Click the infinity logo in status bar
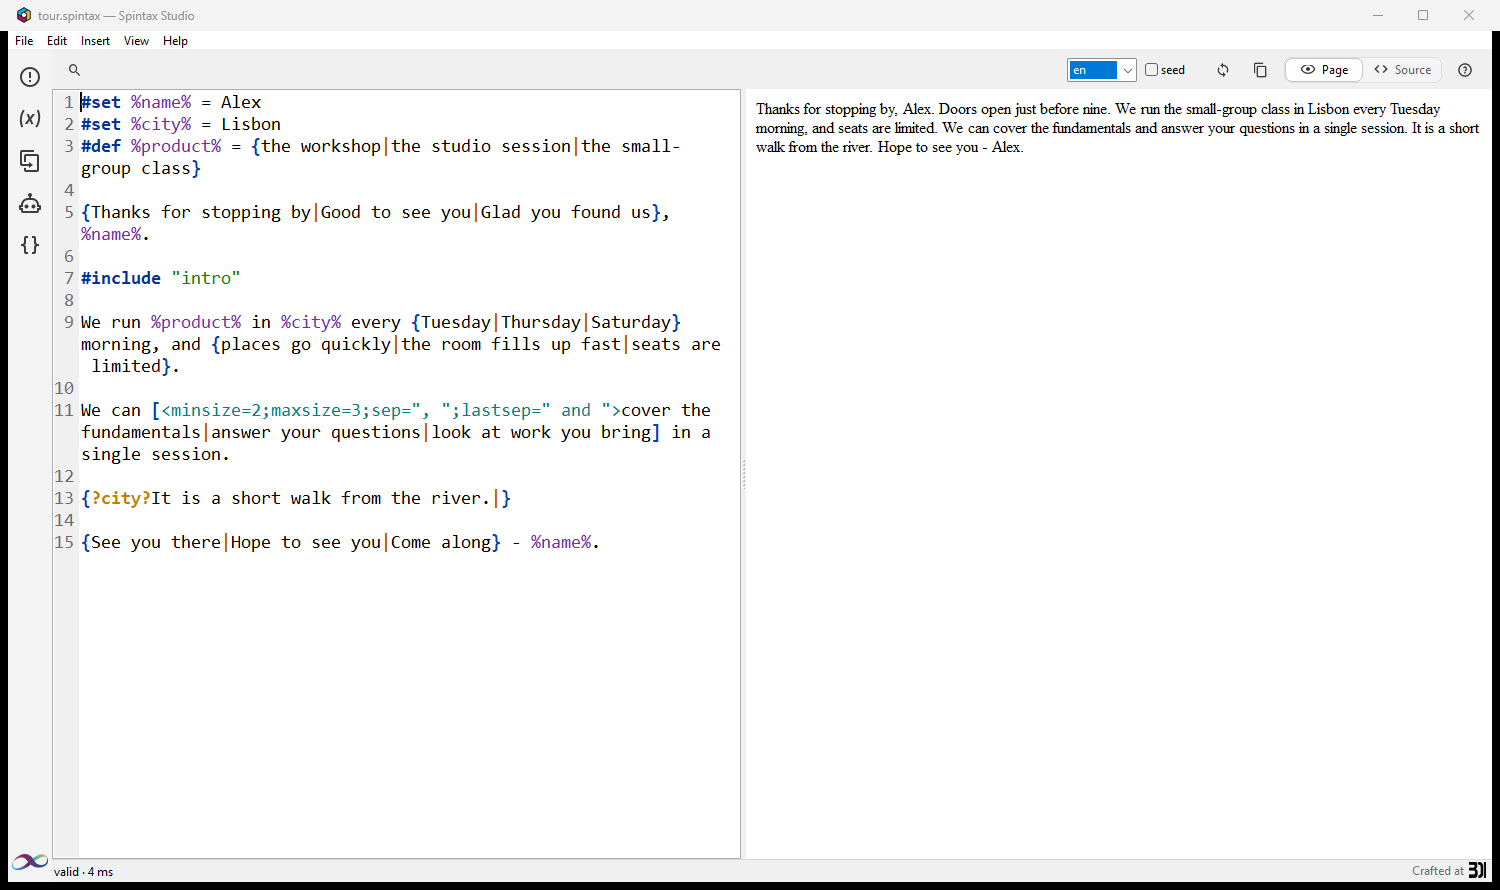This screenshot has height=890, width=1500. pos(30,862)
